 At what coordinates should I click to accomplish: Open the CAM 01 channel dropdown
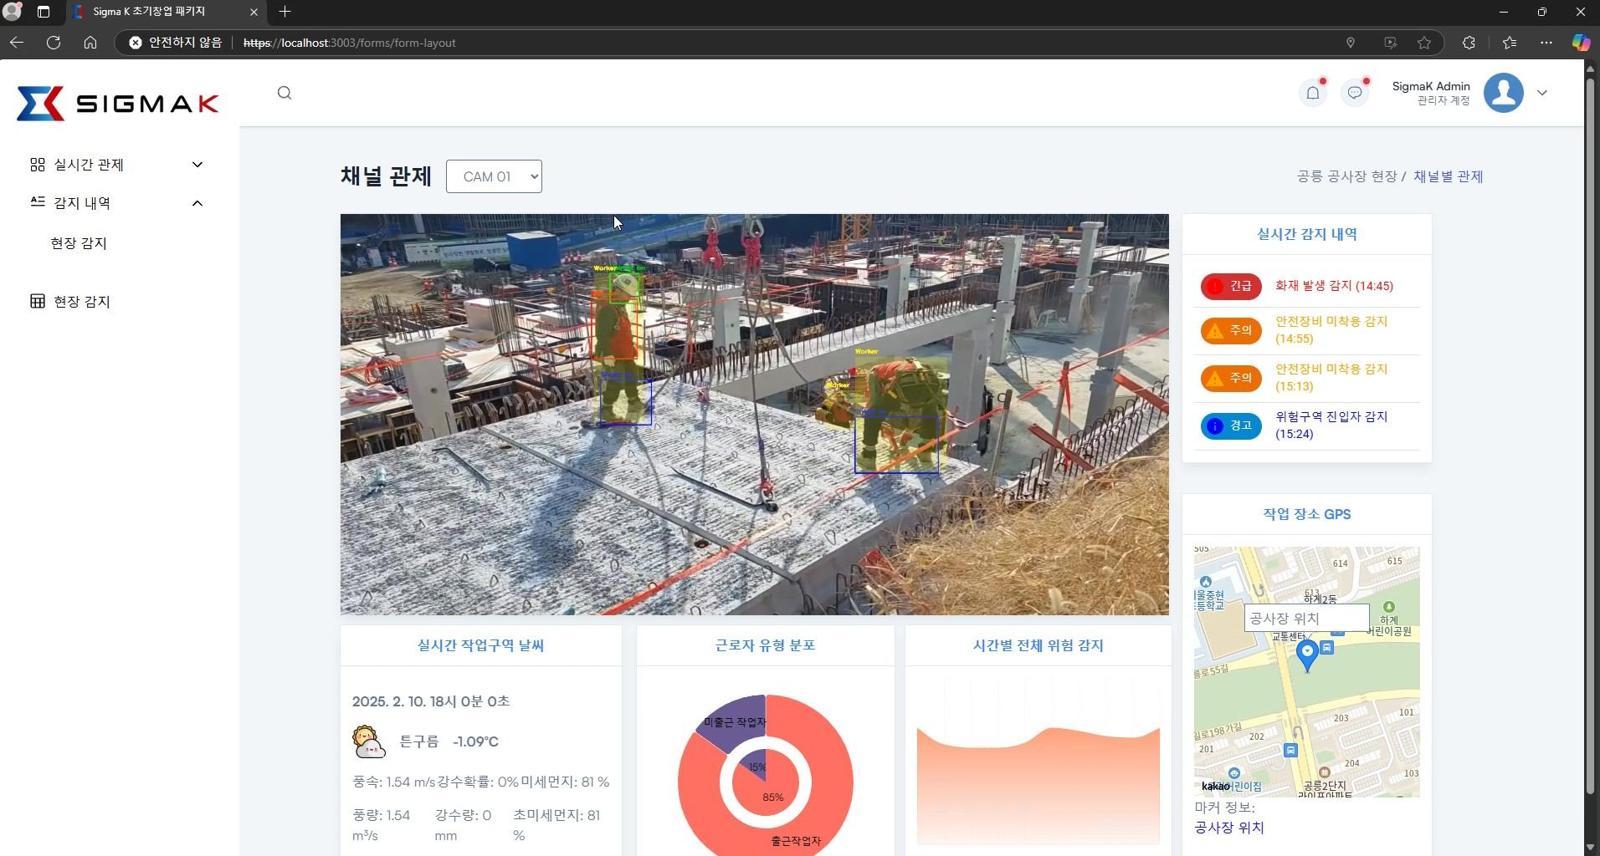click(494, 177)
